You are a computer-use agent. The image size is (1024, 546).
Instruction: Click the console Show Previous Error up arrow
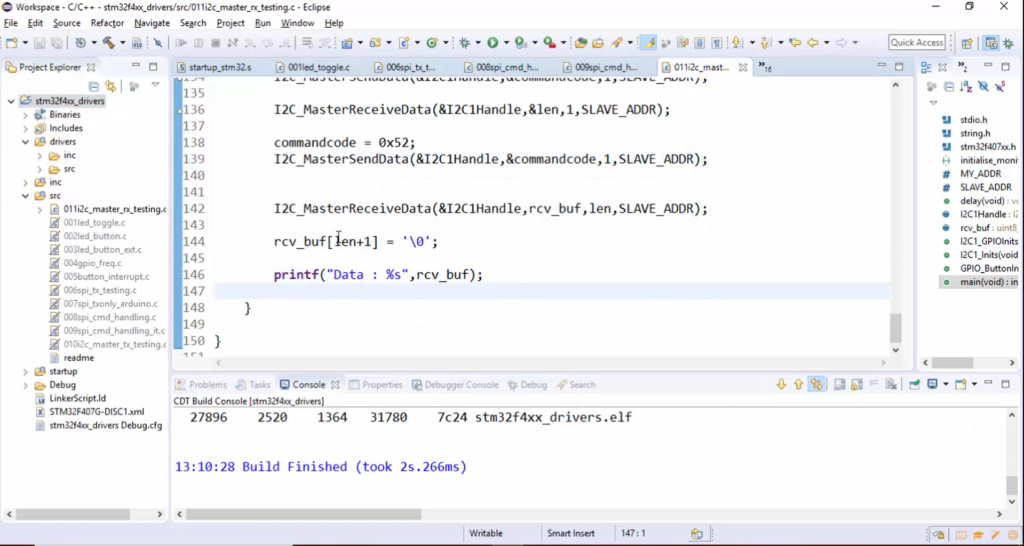point(799,385)
